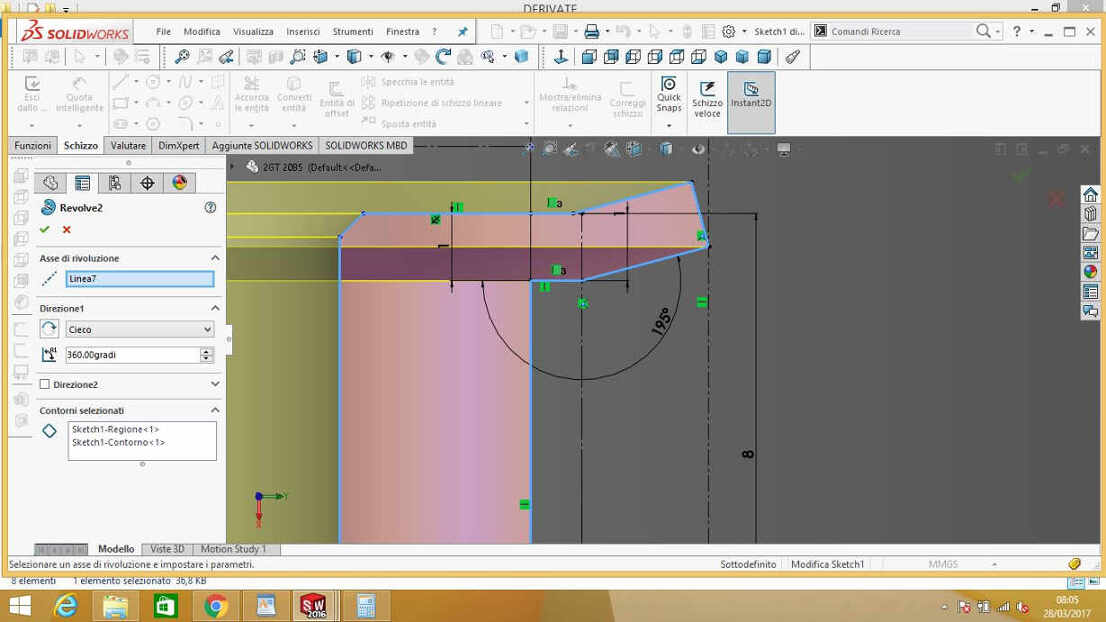Open the Cieco revolve type dropdown
The height and width of the screenshot is (622, 1106).
click(x=140, y=329)
